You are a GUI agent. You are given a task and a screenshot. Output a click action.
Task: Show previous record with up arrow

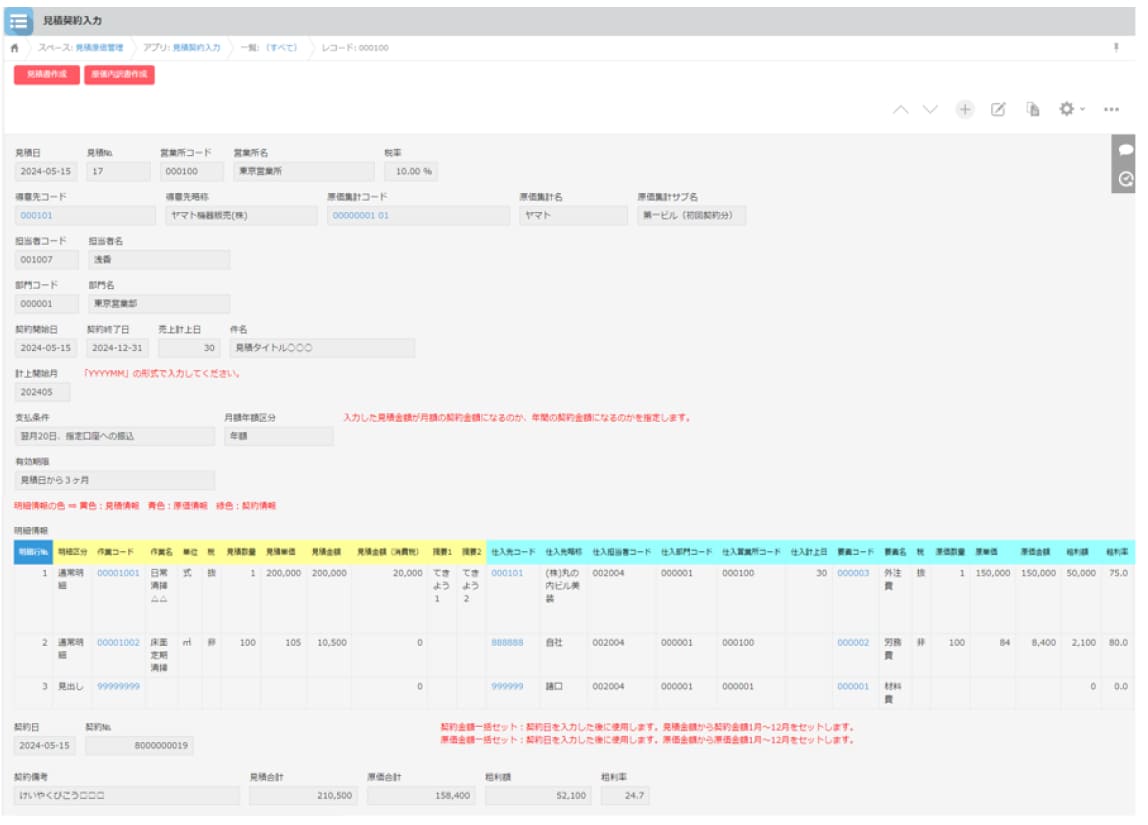pyautogui.click(x=901, y=110)
